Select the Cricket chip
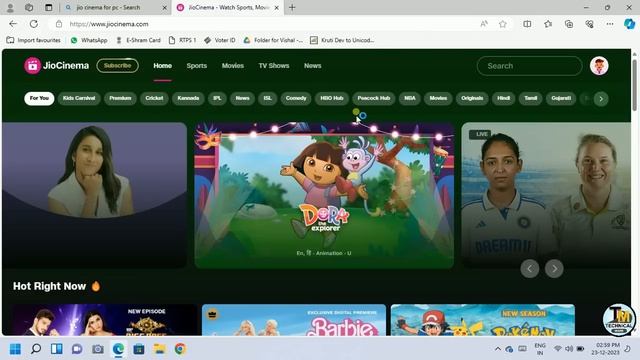 point(154,98)
